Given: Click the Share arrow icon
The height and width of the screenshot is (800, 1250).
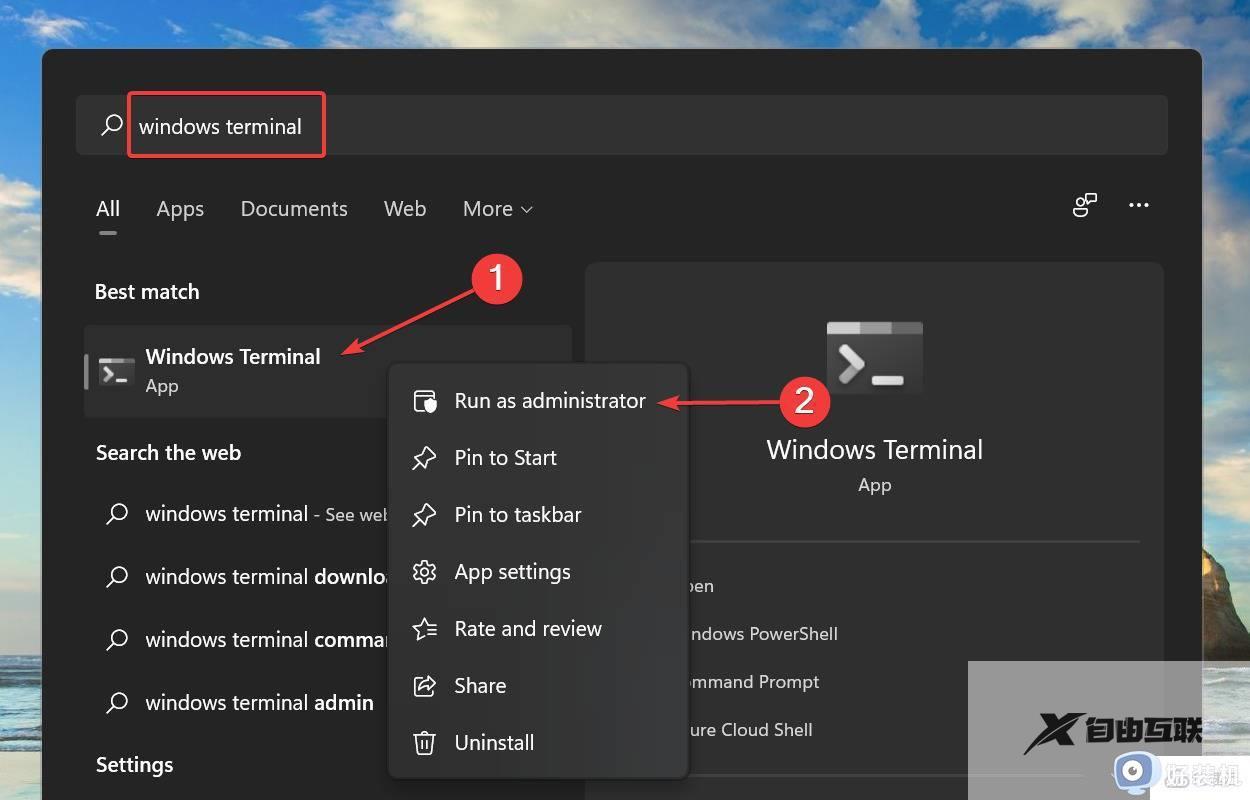Looking at the screenshot, I should 424,685.
